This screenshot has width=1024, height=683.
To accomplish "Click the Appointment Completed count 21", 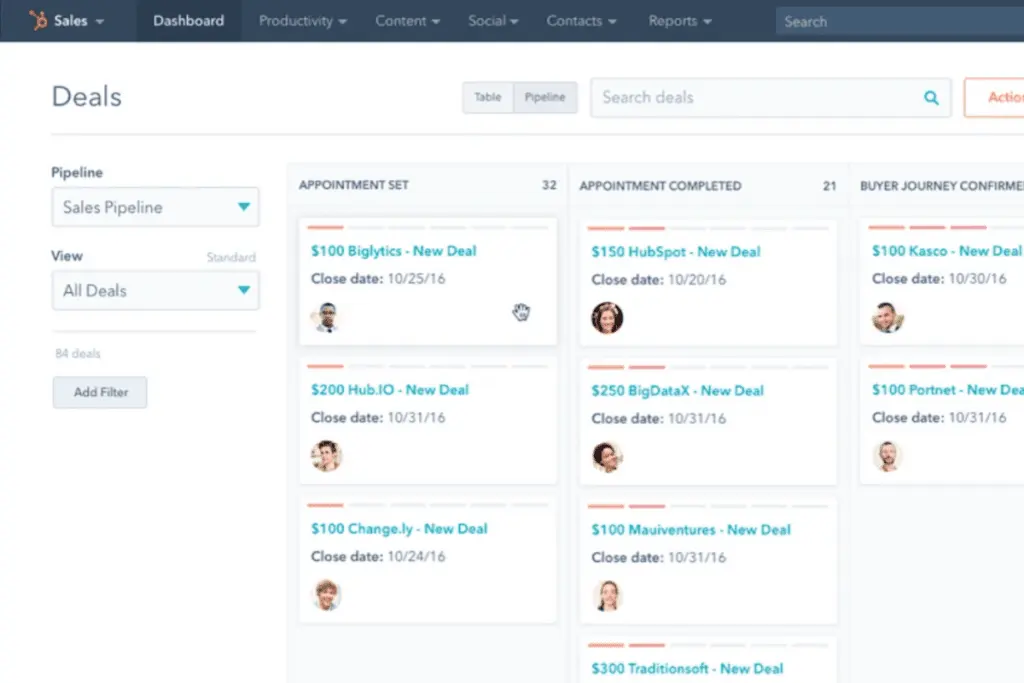I will click(829, 186).
